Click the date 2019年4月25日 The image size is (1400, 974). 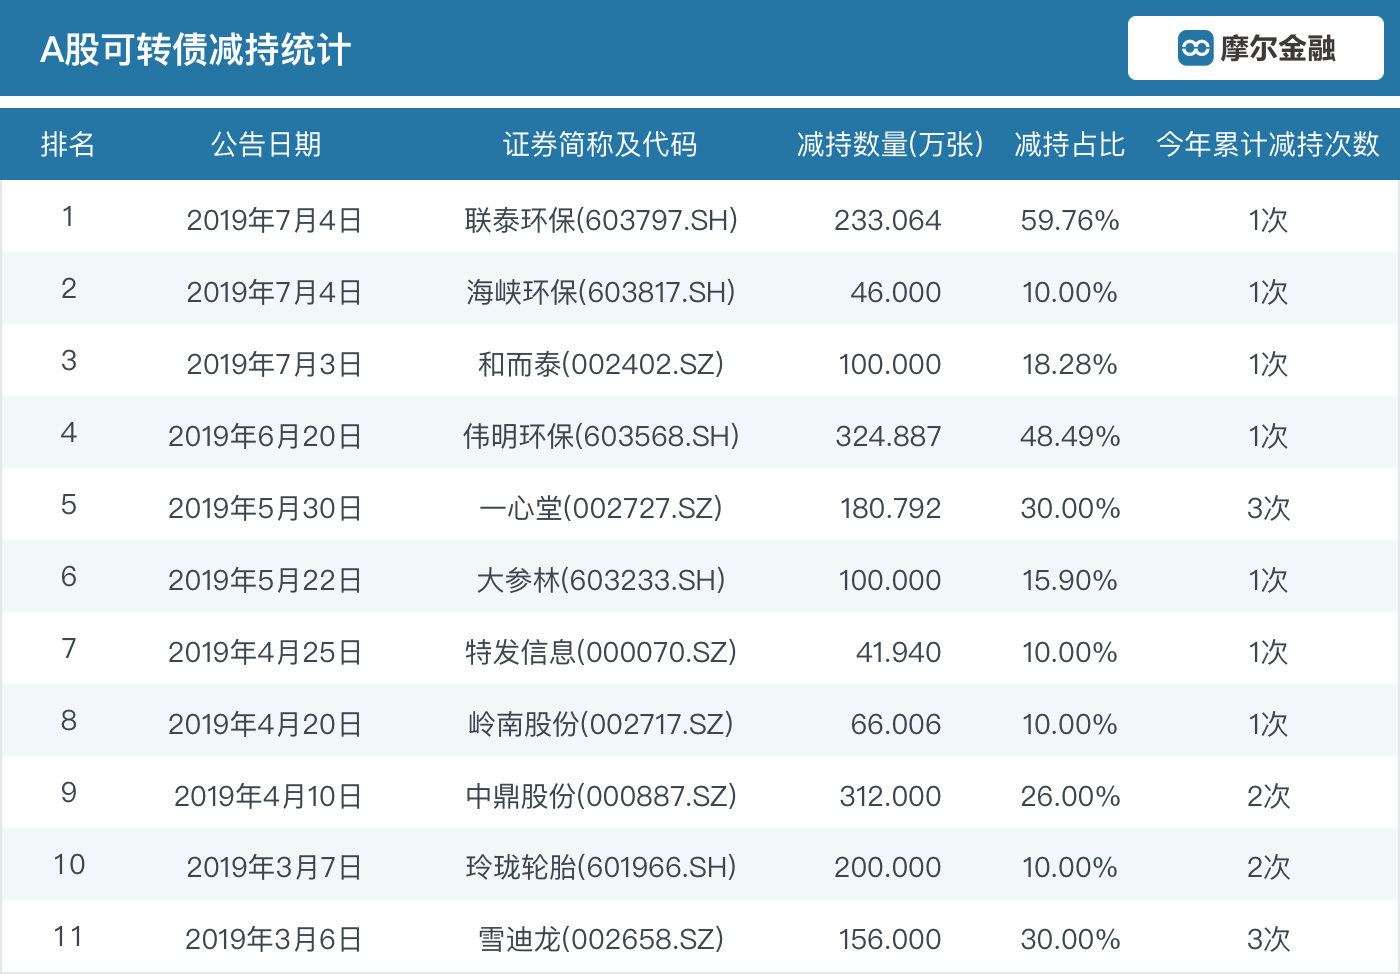[265, 652]
